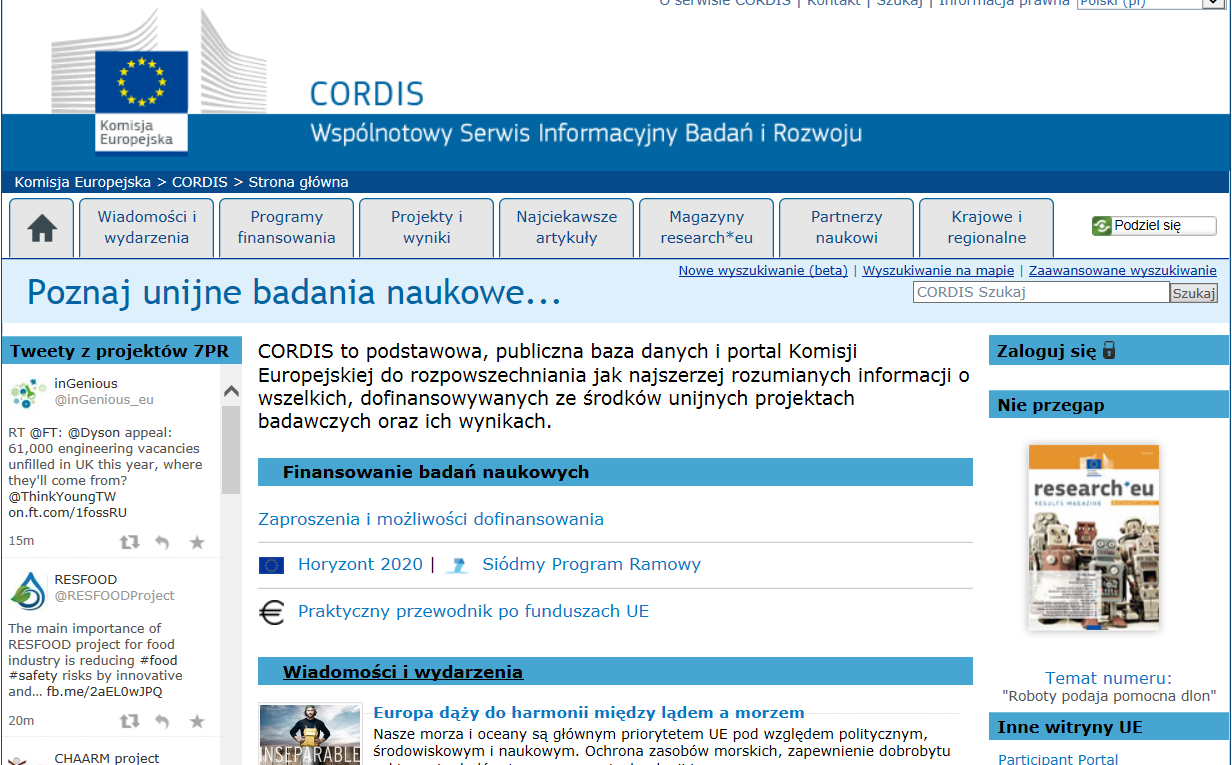Click the scroll-up arrow in tweets panel

231,391
